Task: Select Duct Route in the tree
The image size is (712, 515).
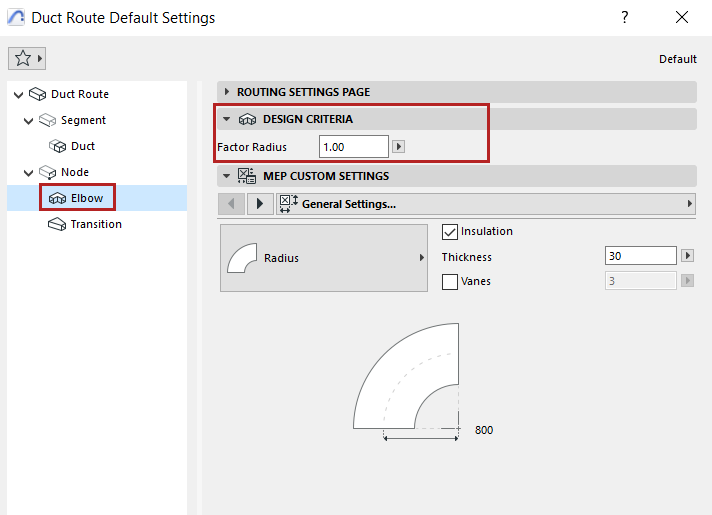Action: click(80, 94)
